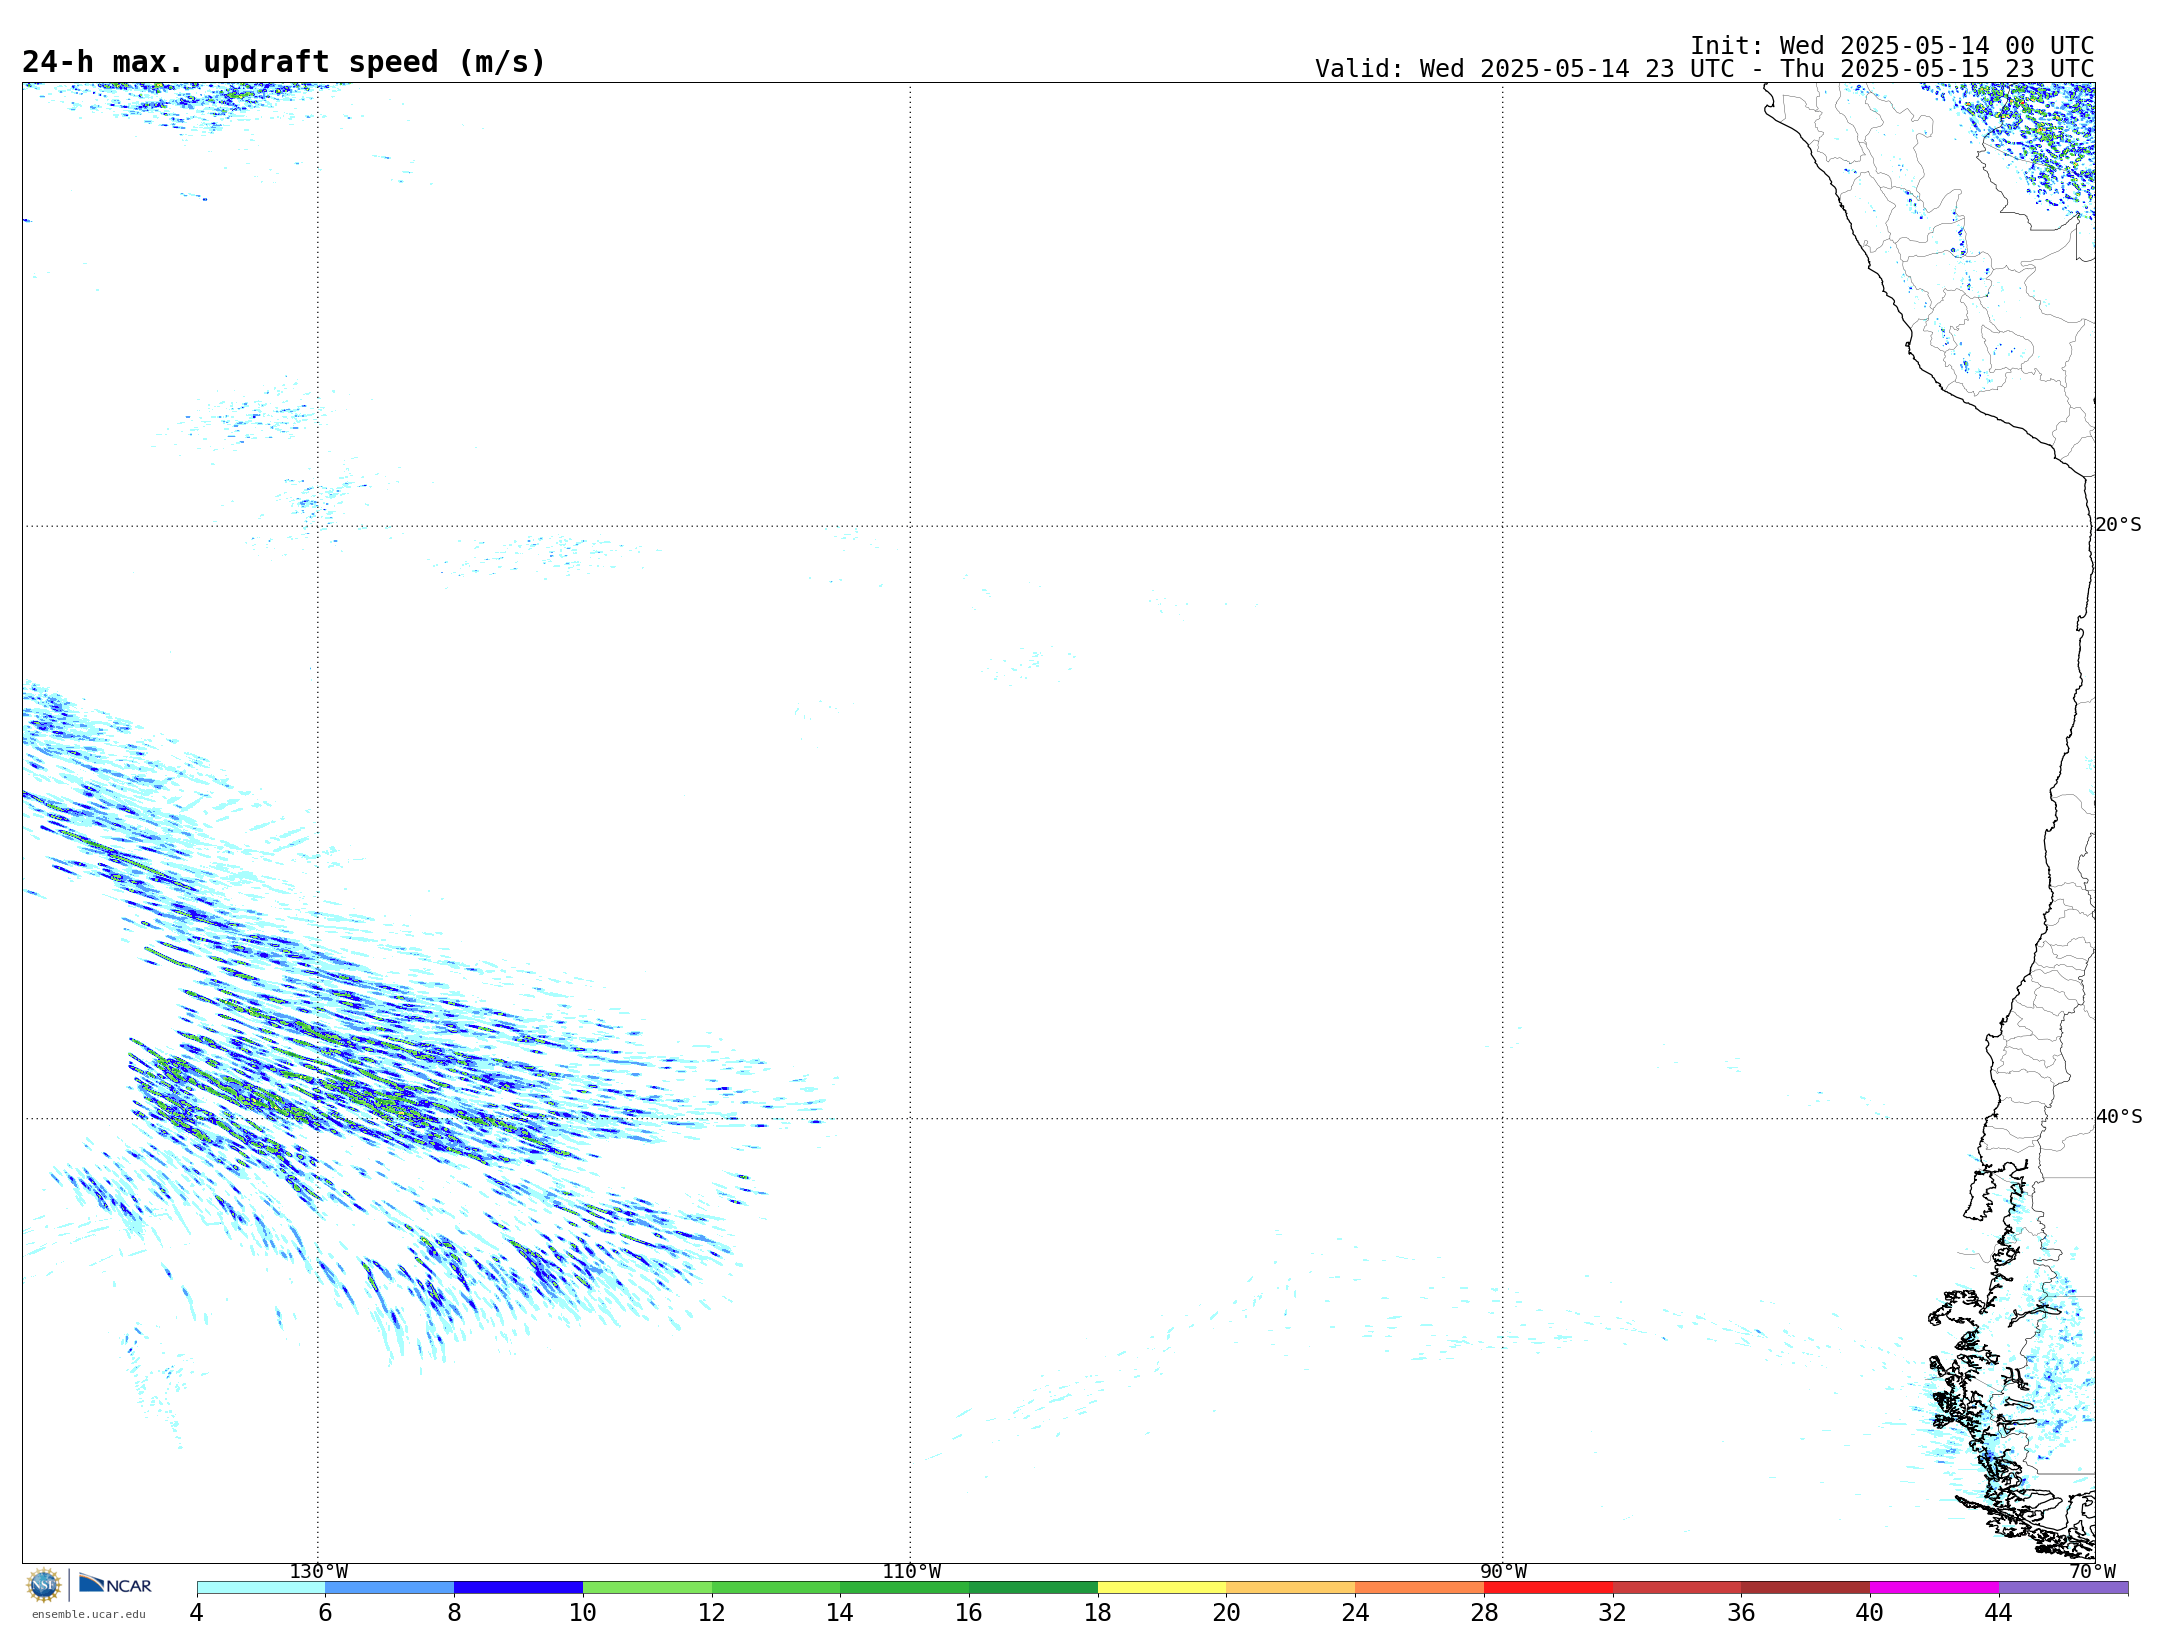2160x1626 pixels.
Task: Open the ensemble.ucar.edu text link
Action: click(x=89, y=1614)
